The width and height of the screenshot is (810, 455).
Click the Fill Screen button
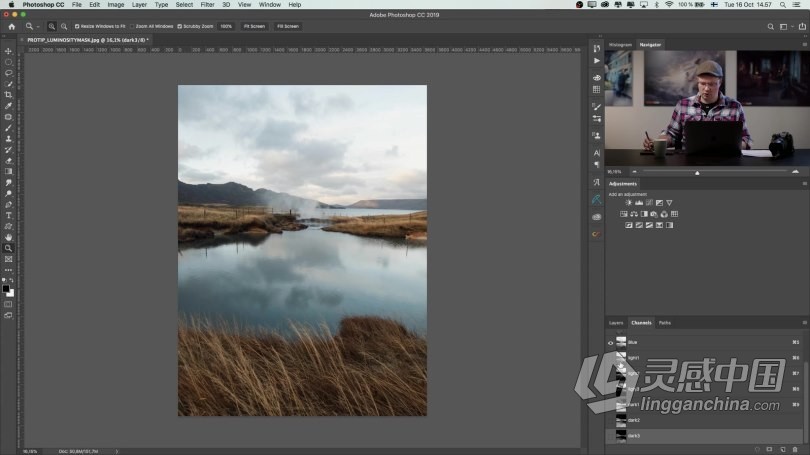288,26
